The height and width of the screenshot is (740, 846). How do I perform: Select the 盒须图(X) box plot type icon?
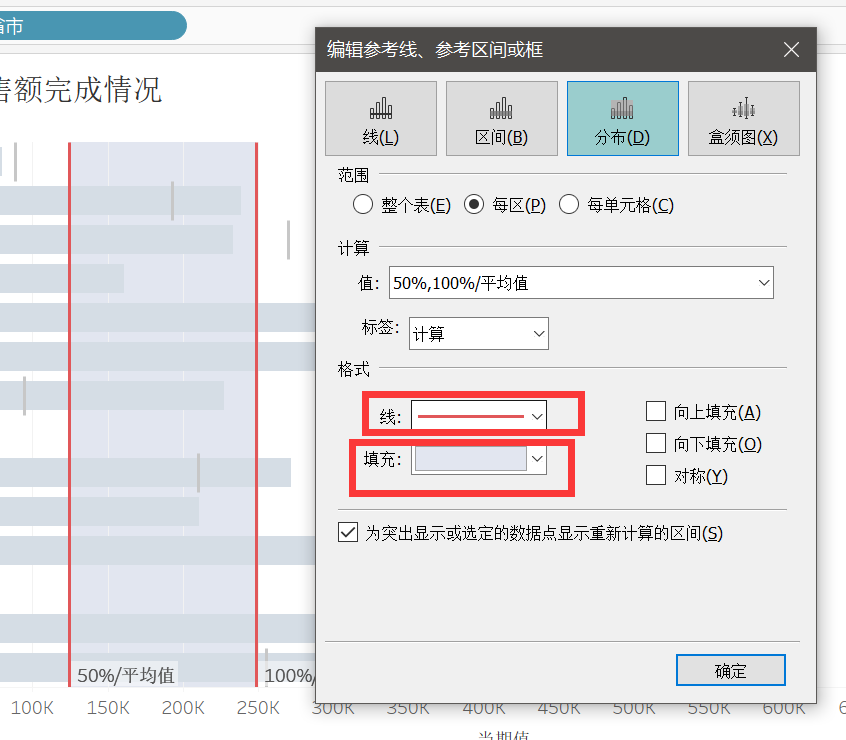point(743,118)
